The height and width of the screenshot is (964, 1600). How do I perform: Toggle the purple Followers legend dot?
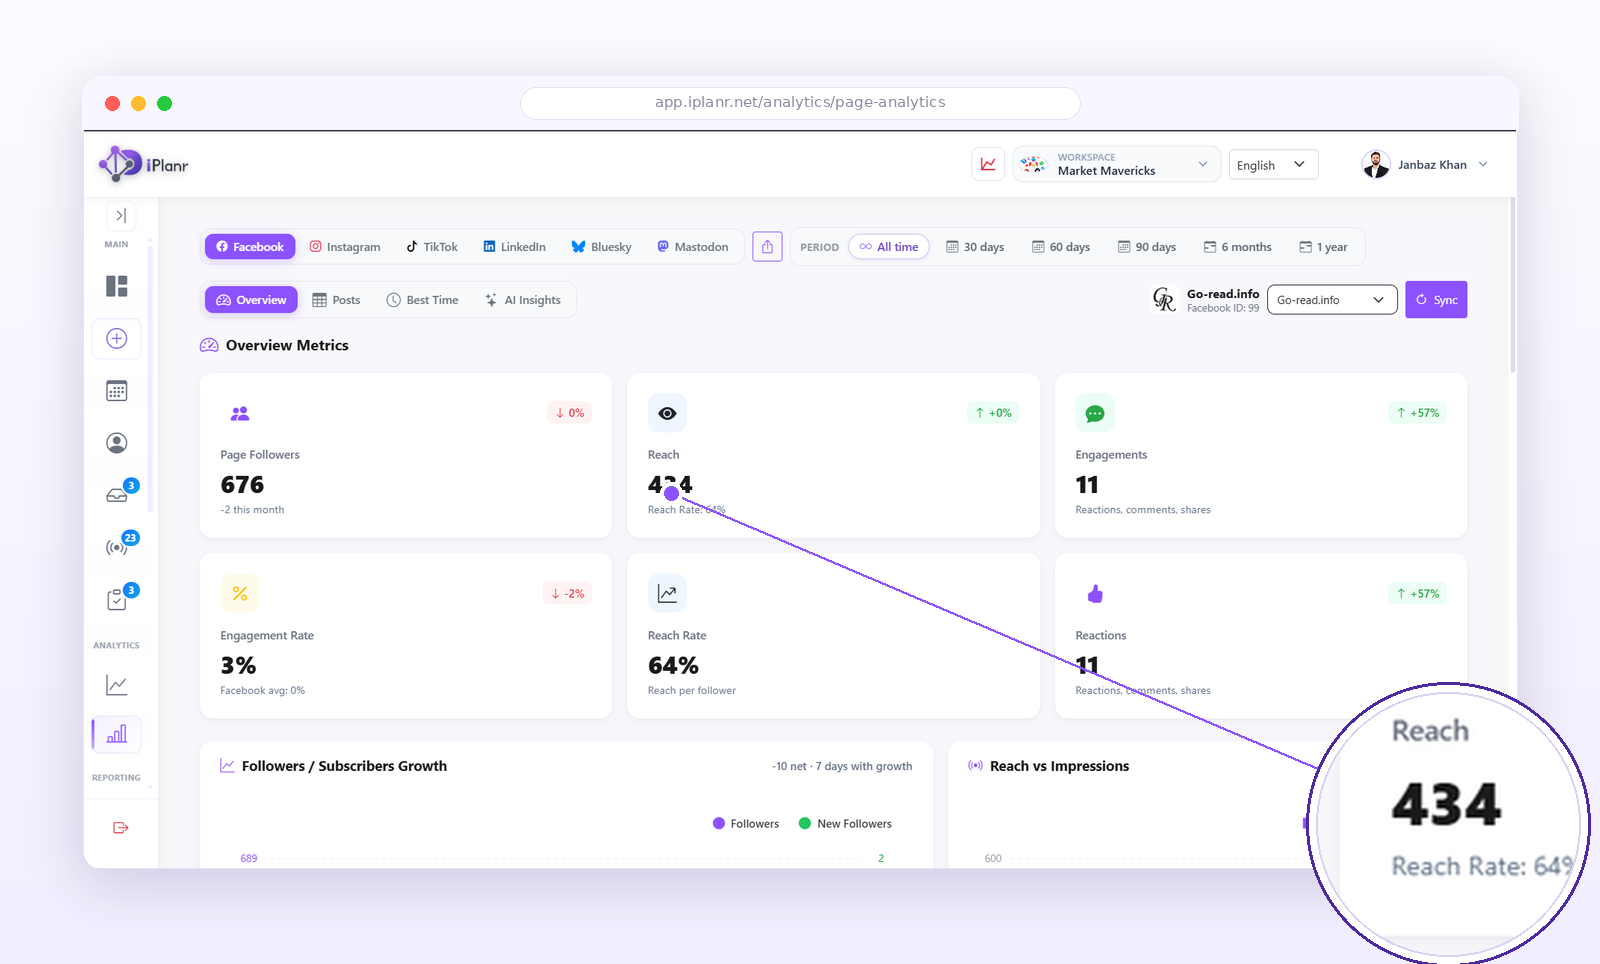tap(719, 824)
